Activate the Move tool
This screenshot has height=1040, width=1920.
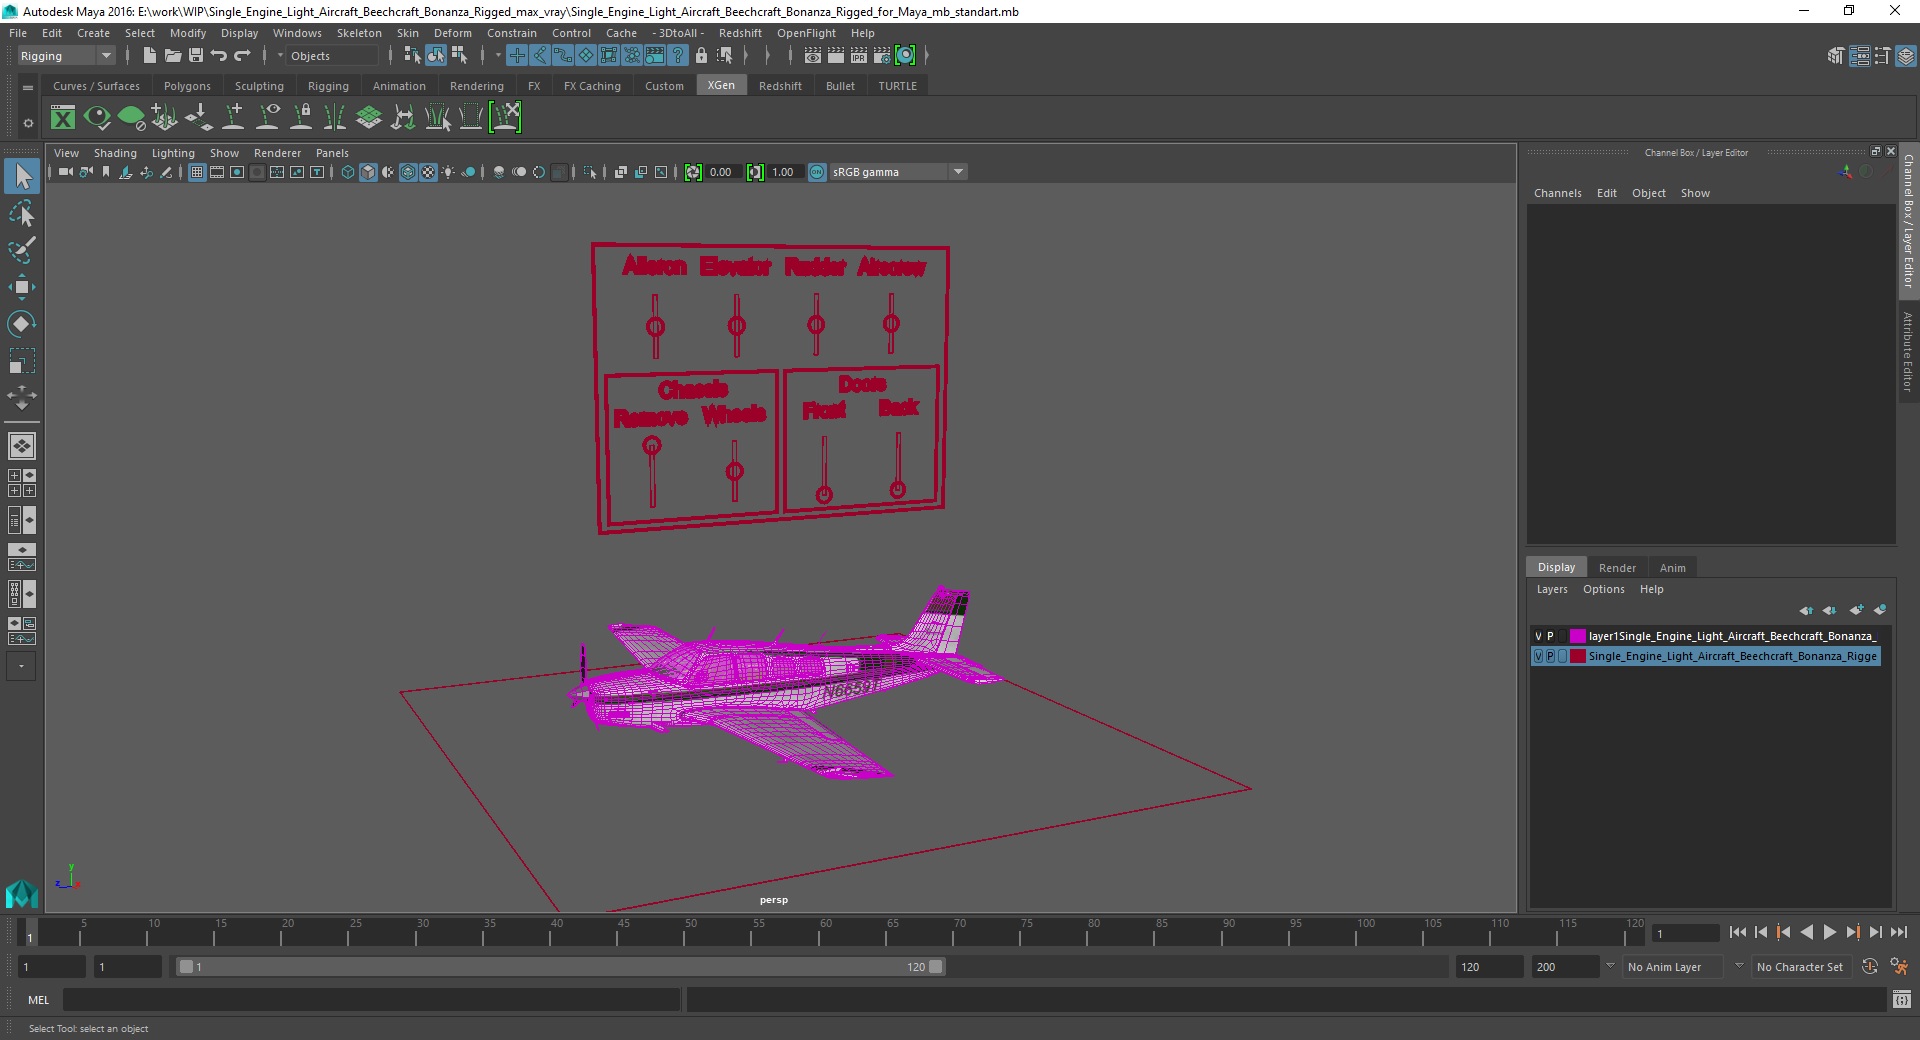coord(22,287)
